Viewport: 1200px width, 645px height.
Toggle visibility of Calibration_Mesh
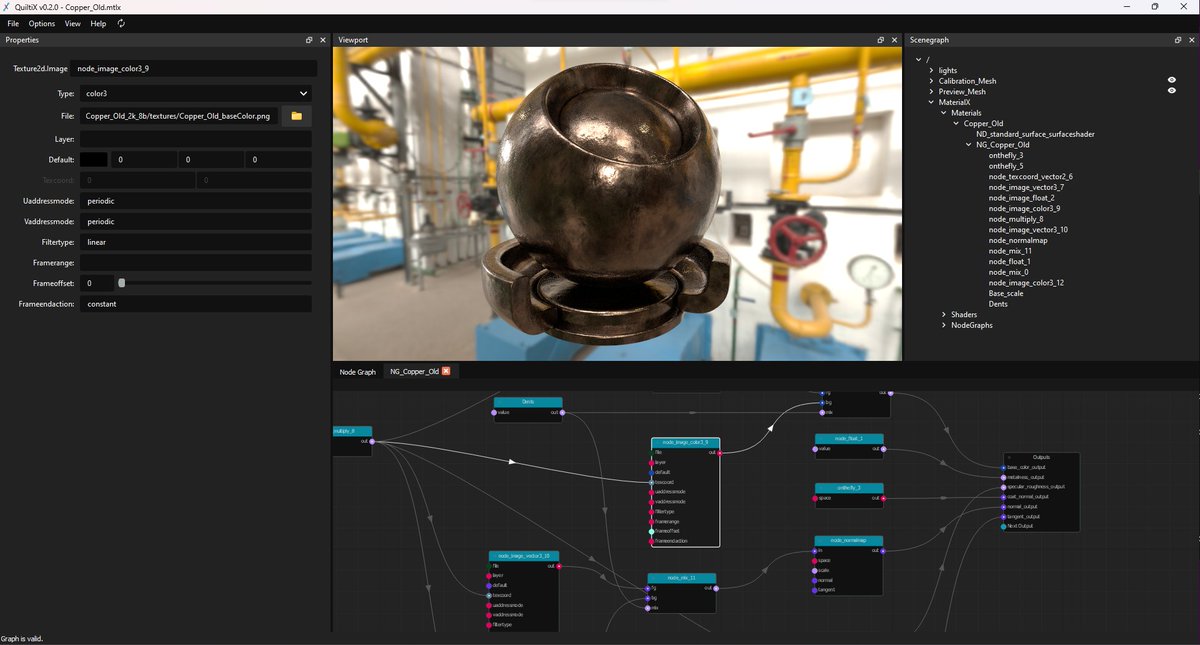click(x=1171, y=80)
